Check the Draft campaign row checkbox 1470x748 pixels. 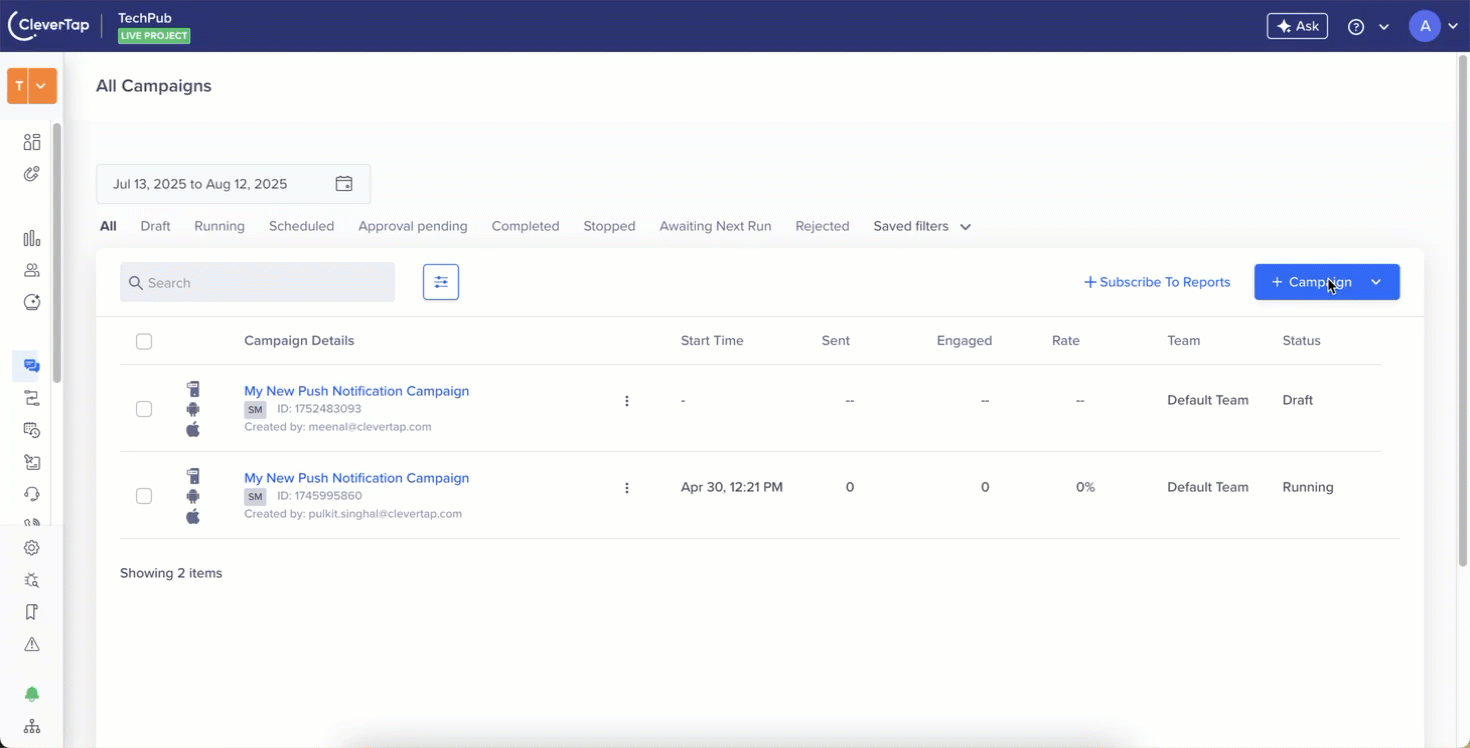144,409
